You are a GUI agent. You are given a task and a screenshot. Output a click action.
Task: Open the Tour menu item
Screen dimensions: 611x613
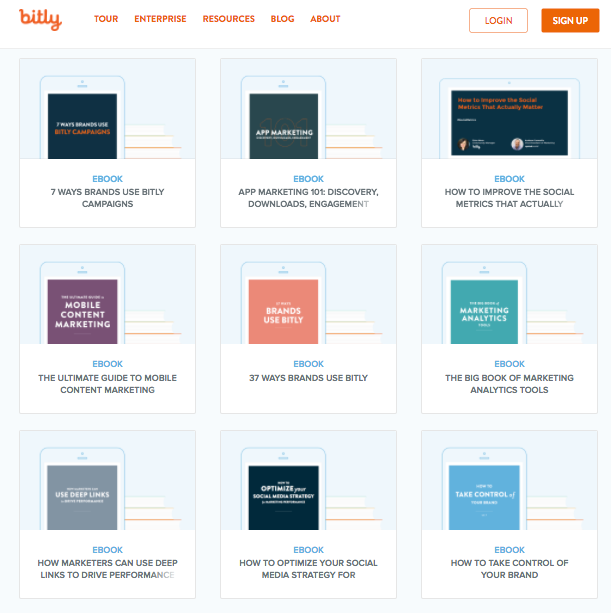pos(106,19)
